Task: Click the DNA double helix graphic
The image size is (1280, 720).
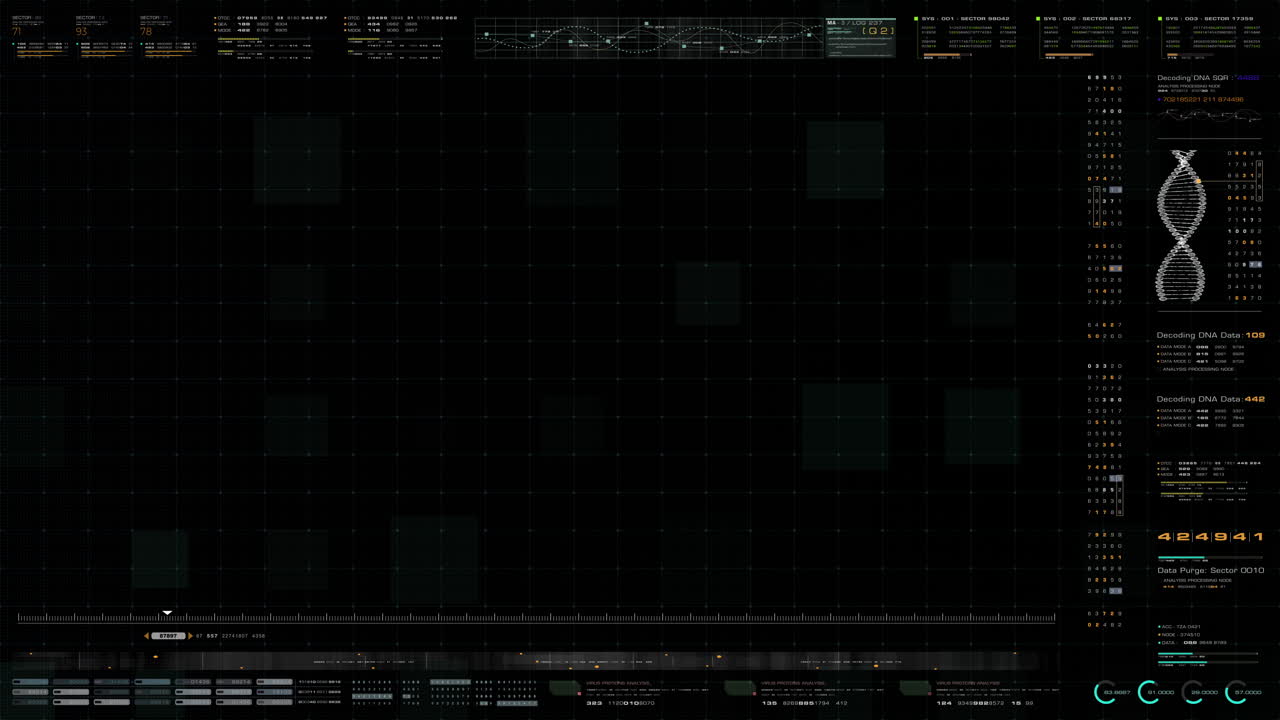Action: pos(1181,226)
